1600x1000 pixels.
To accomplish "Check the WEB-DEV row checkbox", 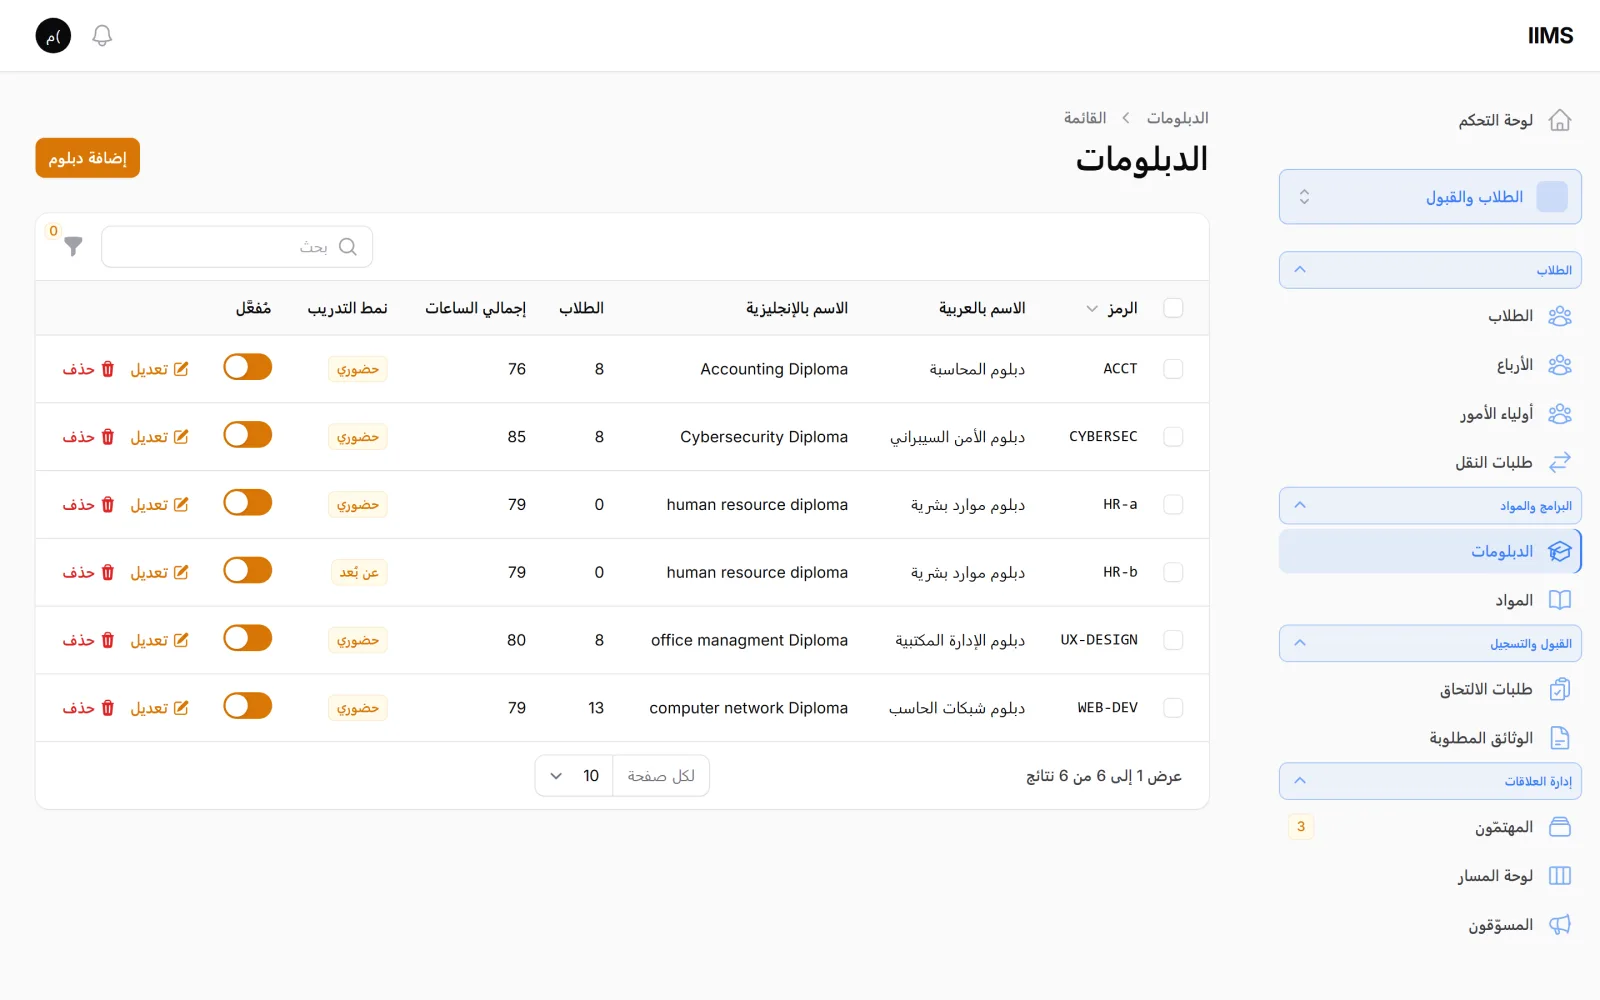I will point(1173,708).
